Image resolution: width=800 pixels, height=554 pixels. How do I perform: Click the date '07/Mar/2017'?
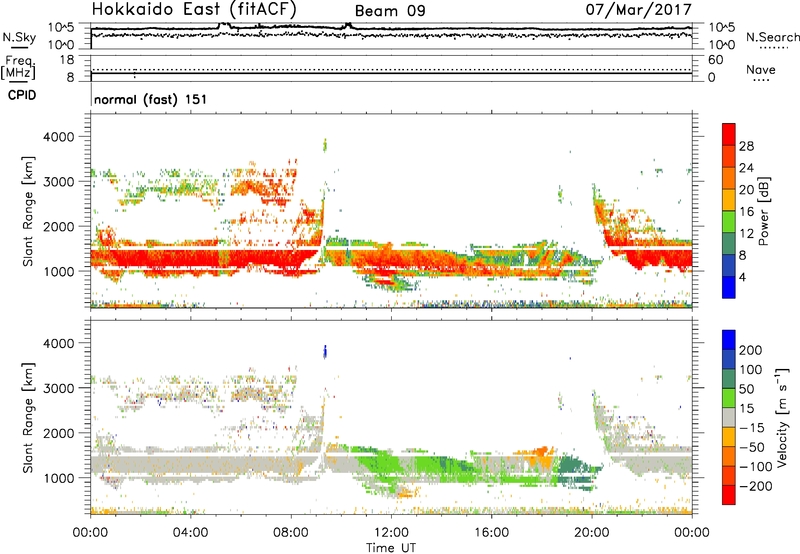(x=638, y=9)
